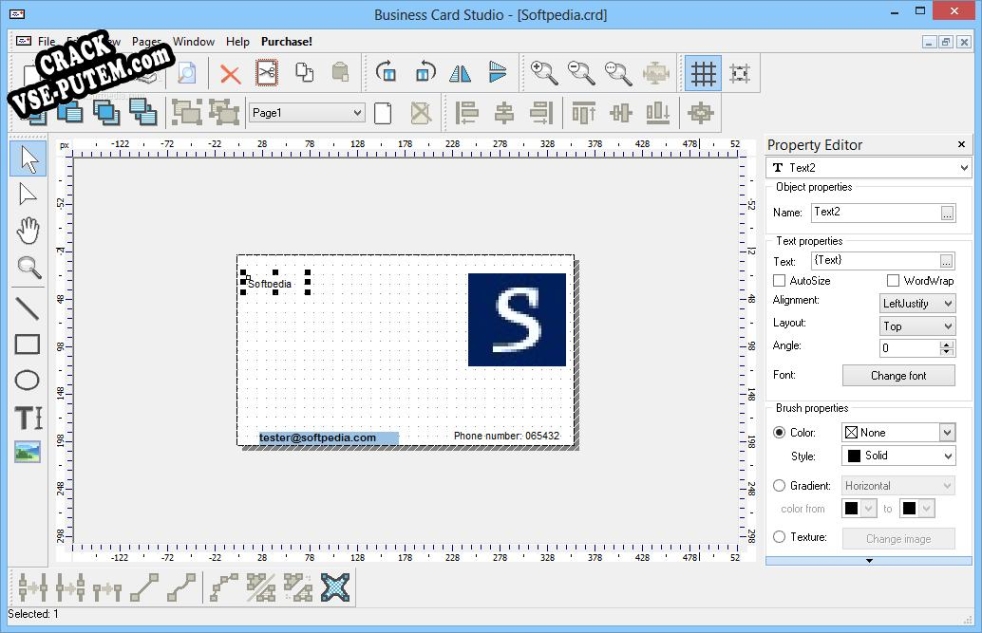Open the Pages menu
Image resolution: width=982 pixels, height=633 pixels.
coord(147,41)
